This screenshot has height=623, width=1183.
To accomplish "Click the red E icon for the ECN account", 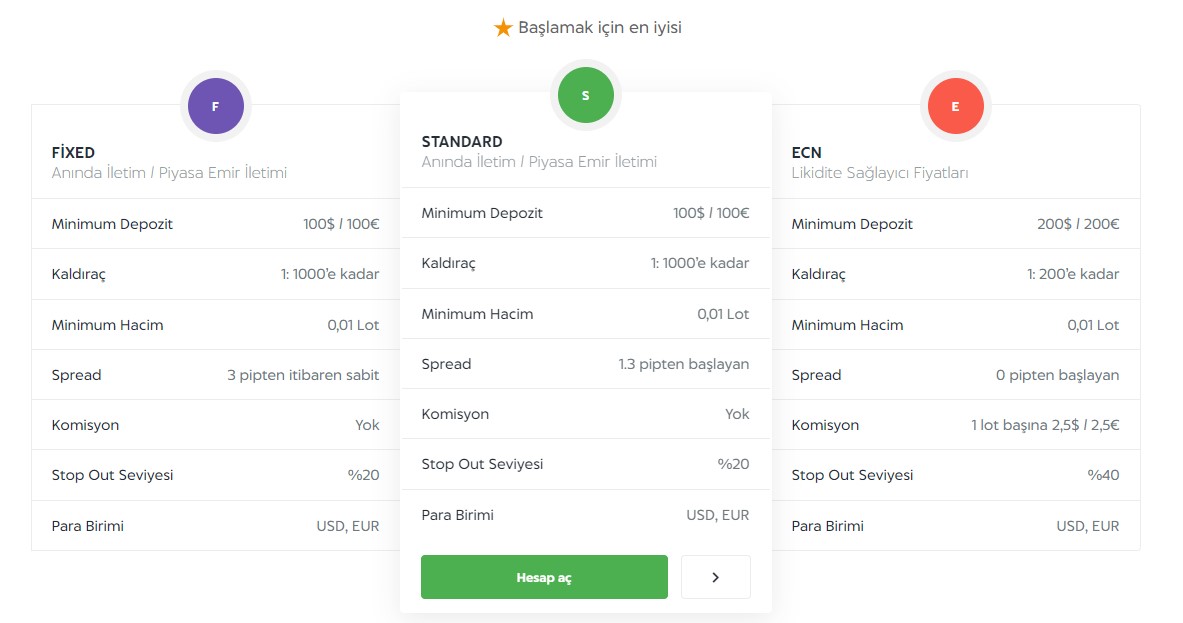I will pos(955,106).
